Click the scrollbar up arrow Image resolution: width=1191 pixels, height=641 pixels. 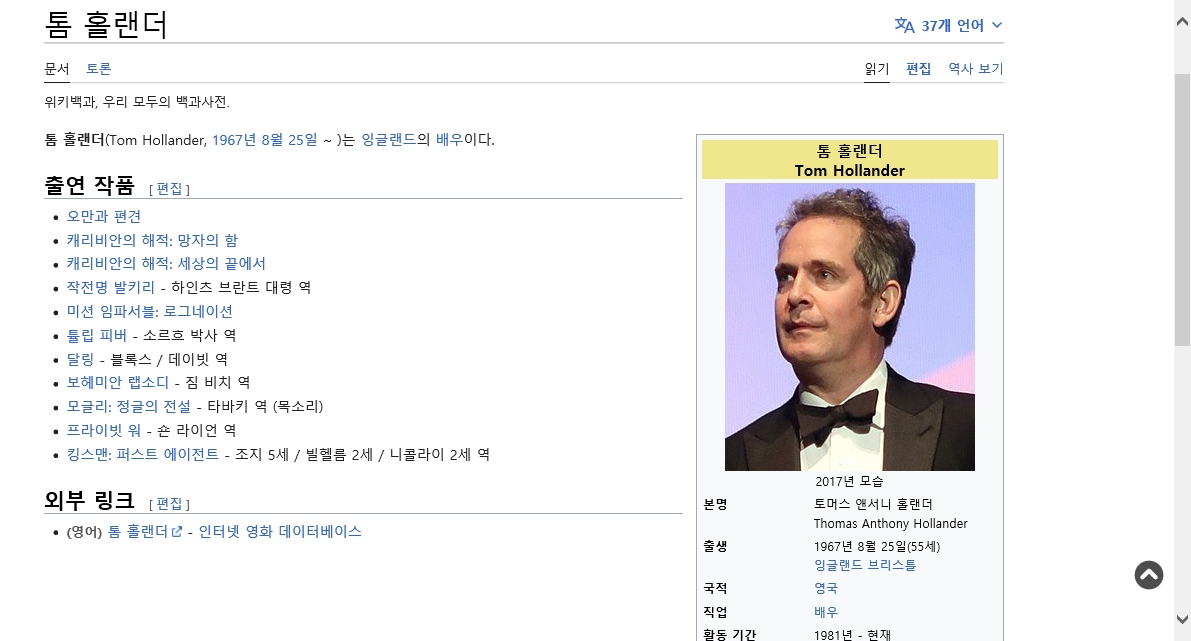tap(1182, 22)
